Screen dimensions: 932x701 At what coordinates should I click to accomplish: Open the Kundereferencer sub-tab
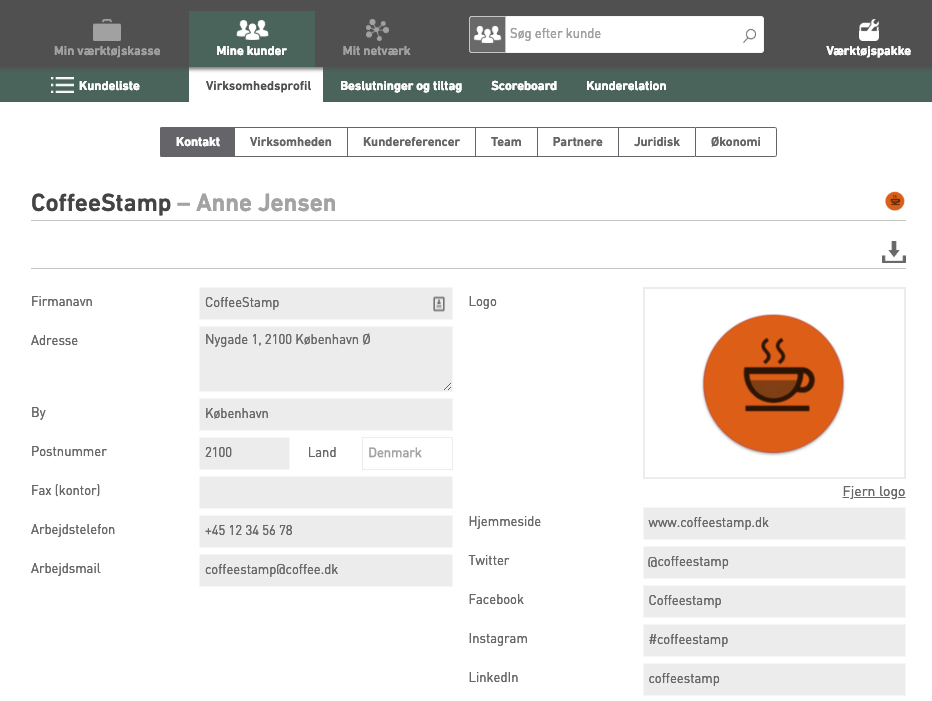pyautogui.click(x=411, y=142)
